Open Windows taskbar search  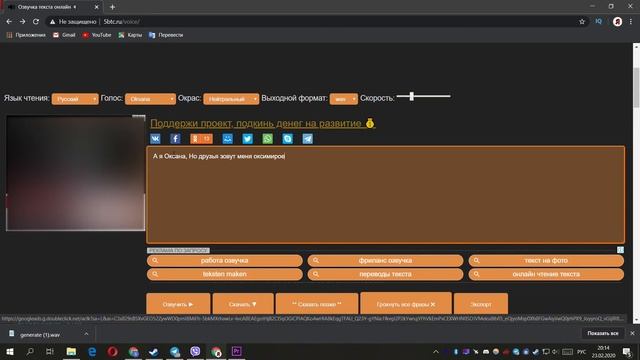click(30, 351)
